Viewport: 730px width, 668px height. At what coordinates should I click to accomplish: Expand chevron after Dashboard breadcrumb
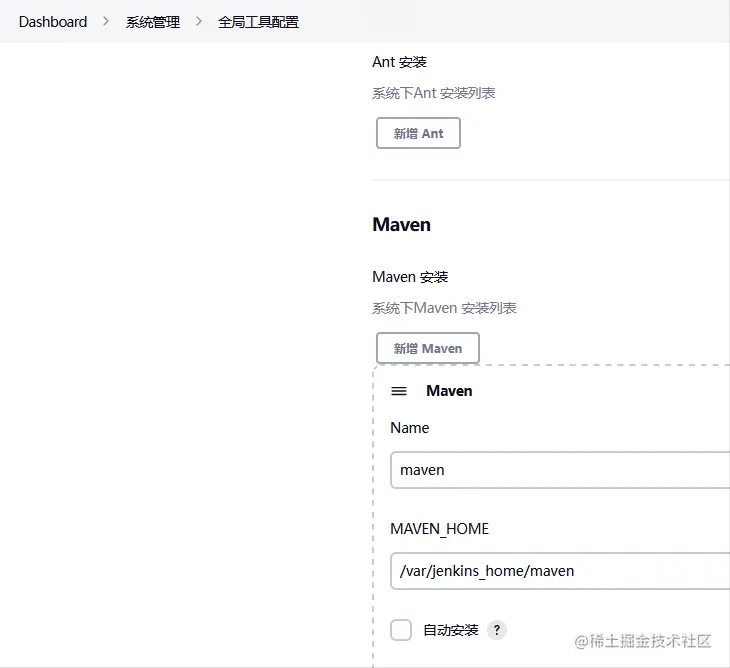[106, 21]
